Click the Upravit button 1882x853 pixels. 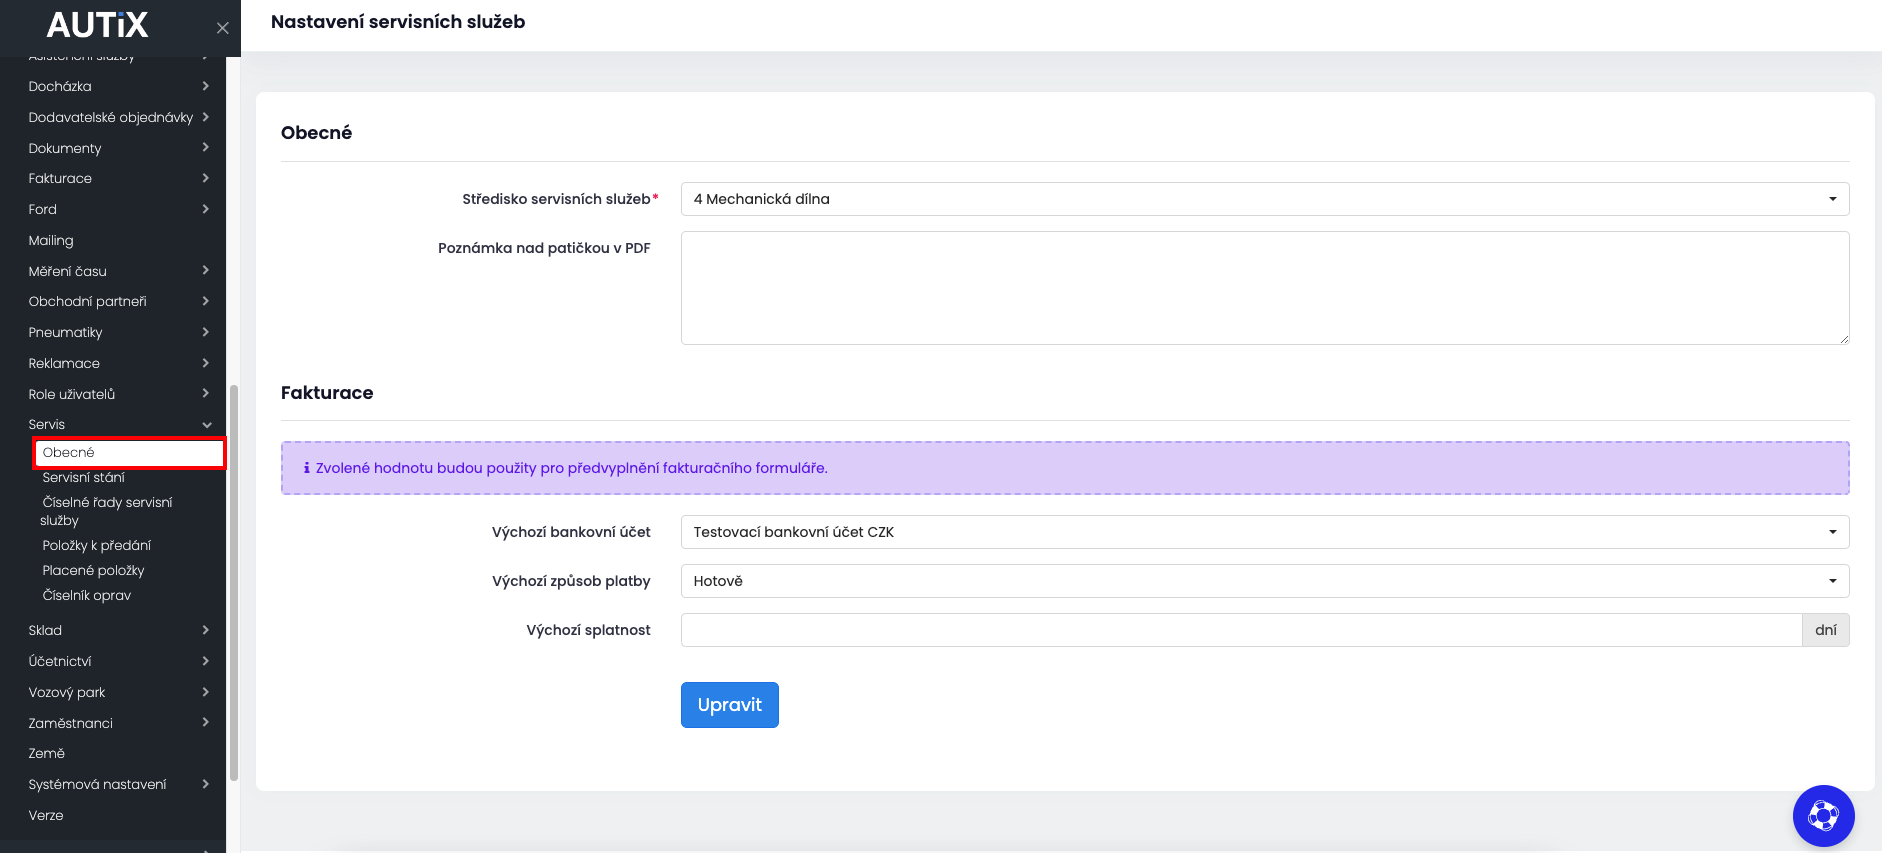pos(729,705)
